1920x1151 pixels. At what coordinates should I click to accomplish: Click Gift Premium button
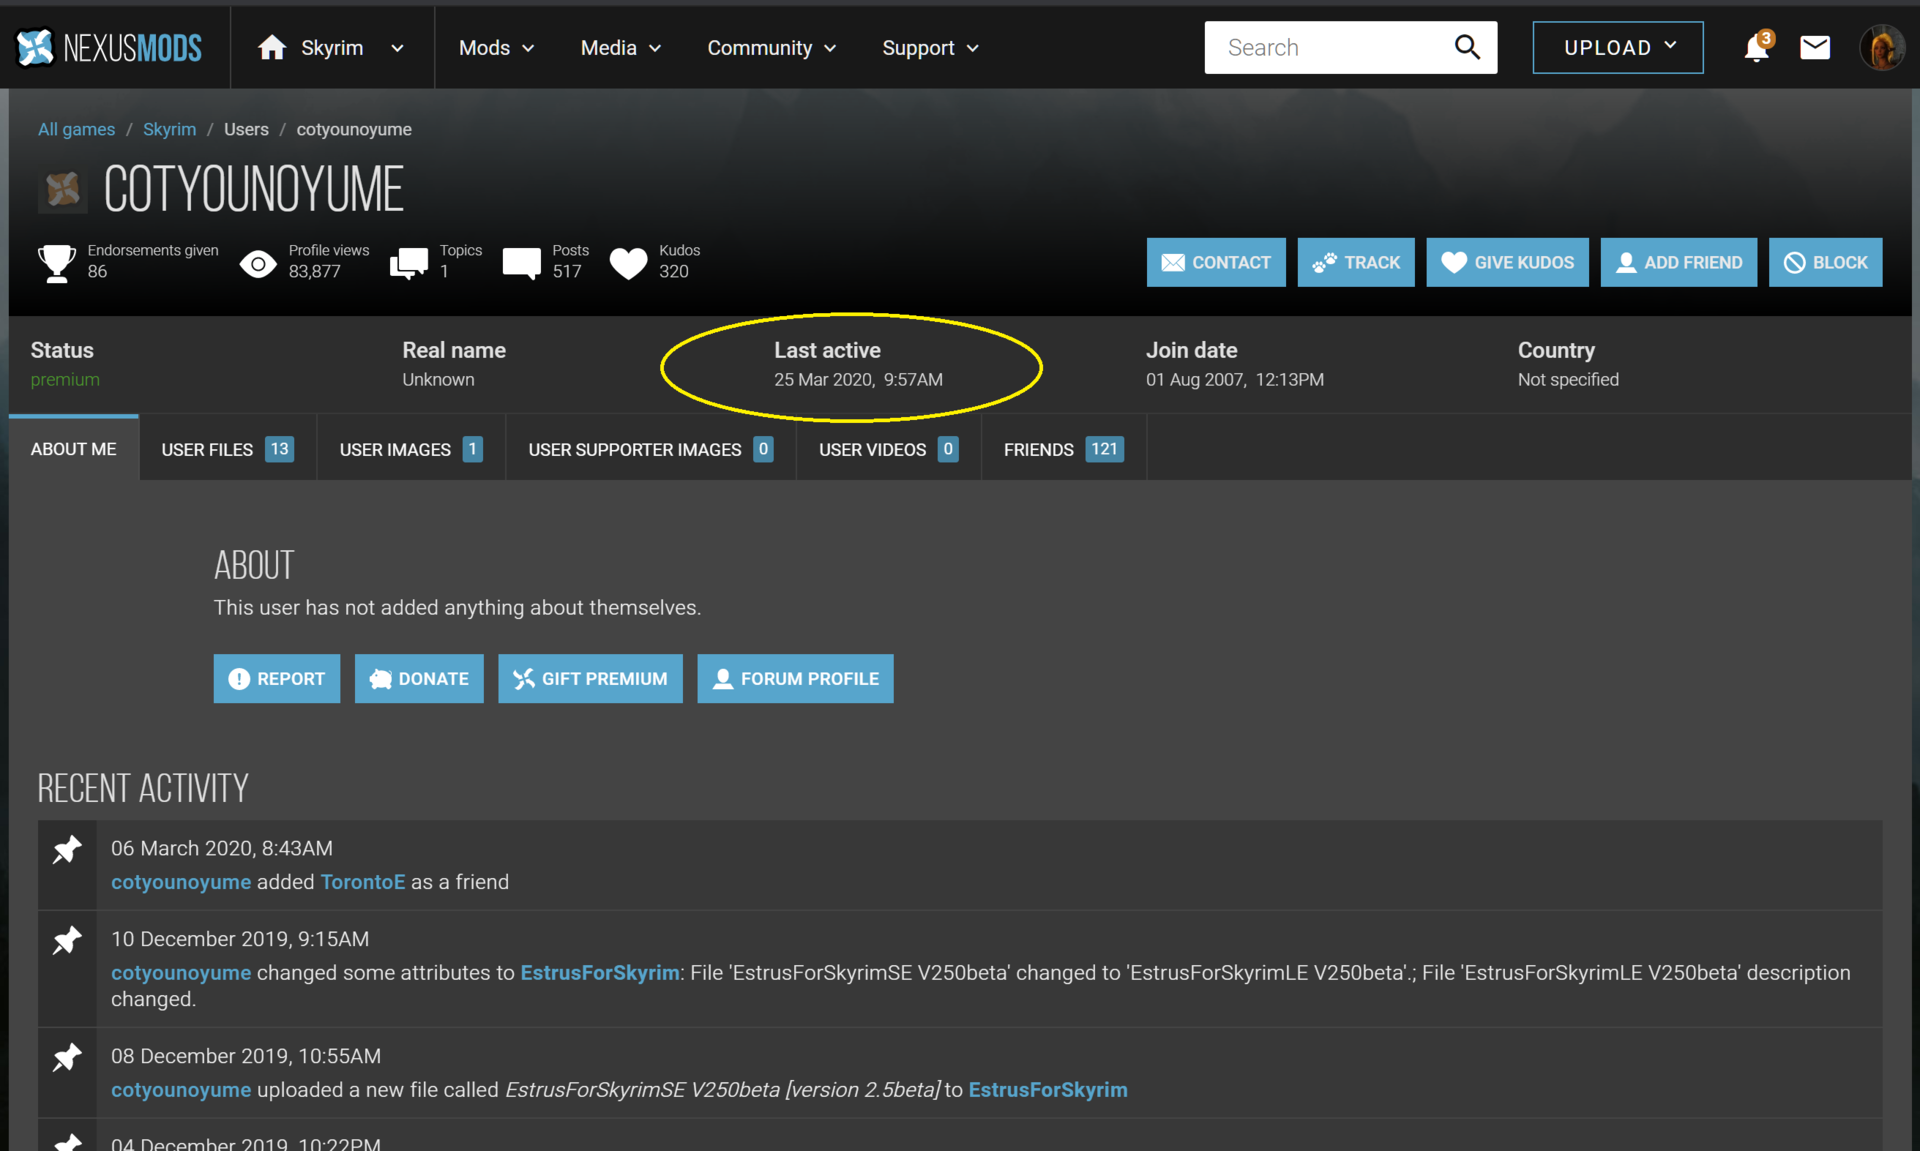coord(590,679)
